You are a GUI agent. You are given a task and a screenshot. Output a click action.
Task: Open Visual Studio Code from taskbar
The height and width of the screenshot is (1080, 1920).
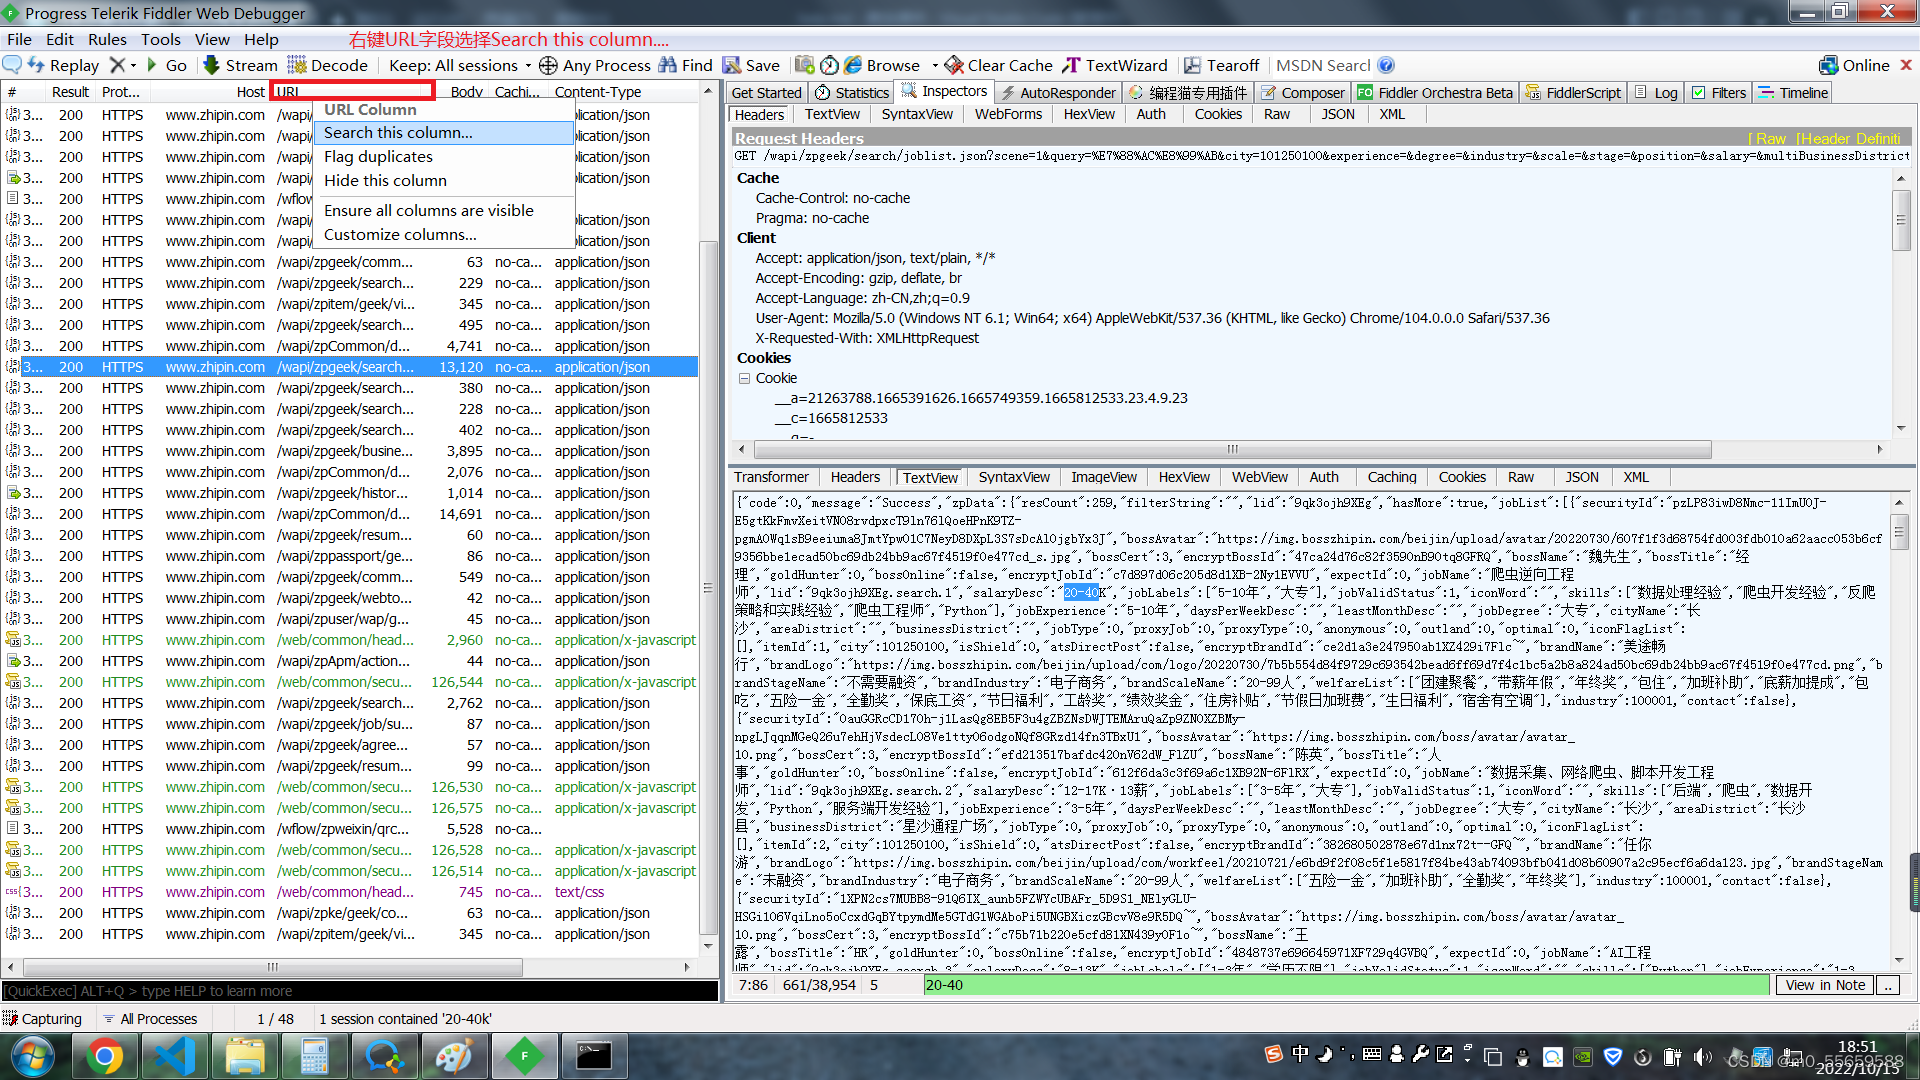coord(174,1055)
